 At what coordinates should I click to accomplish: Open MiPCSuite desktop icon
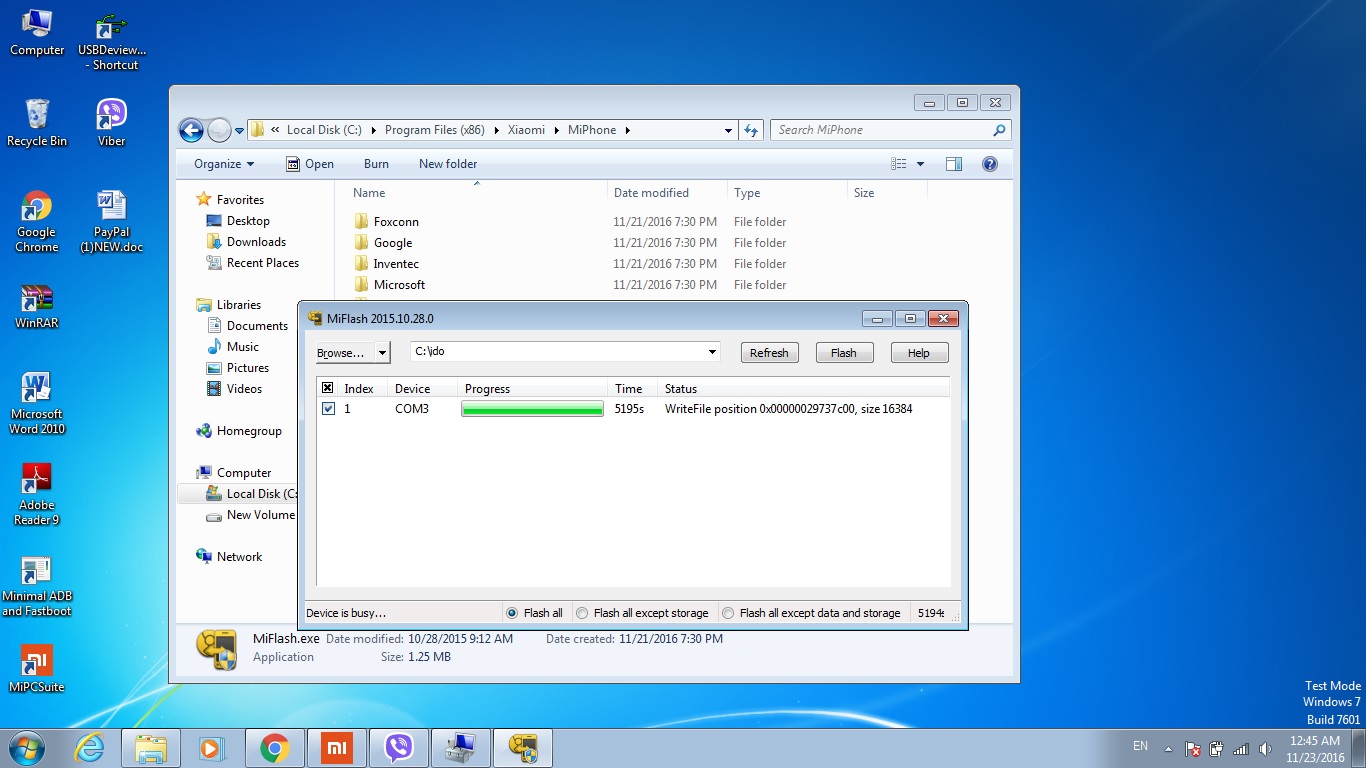[x=36, y=669]
